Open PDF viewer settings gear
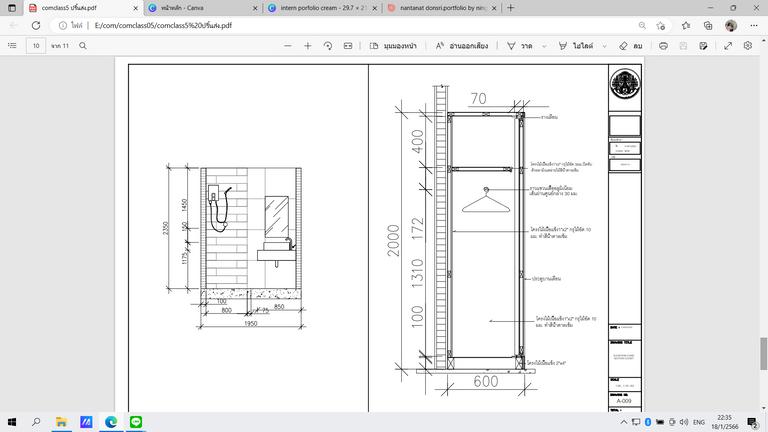The height and width of the screenshot is (432, 768). (x=748, y=46)
